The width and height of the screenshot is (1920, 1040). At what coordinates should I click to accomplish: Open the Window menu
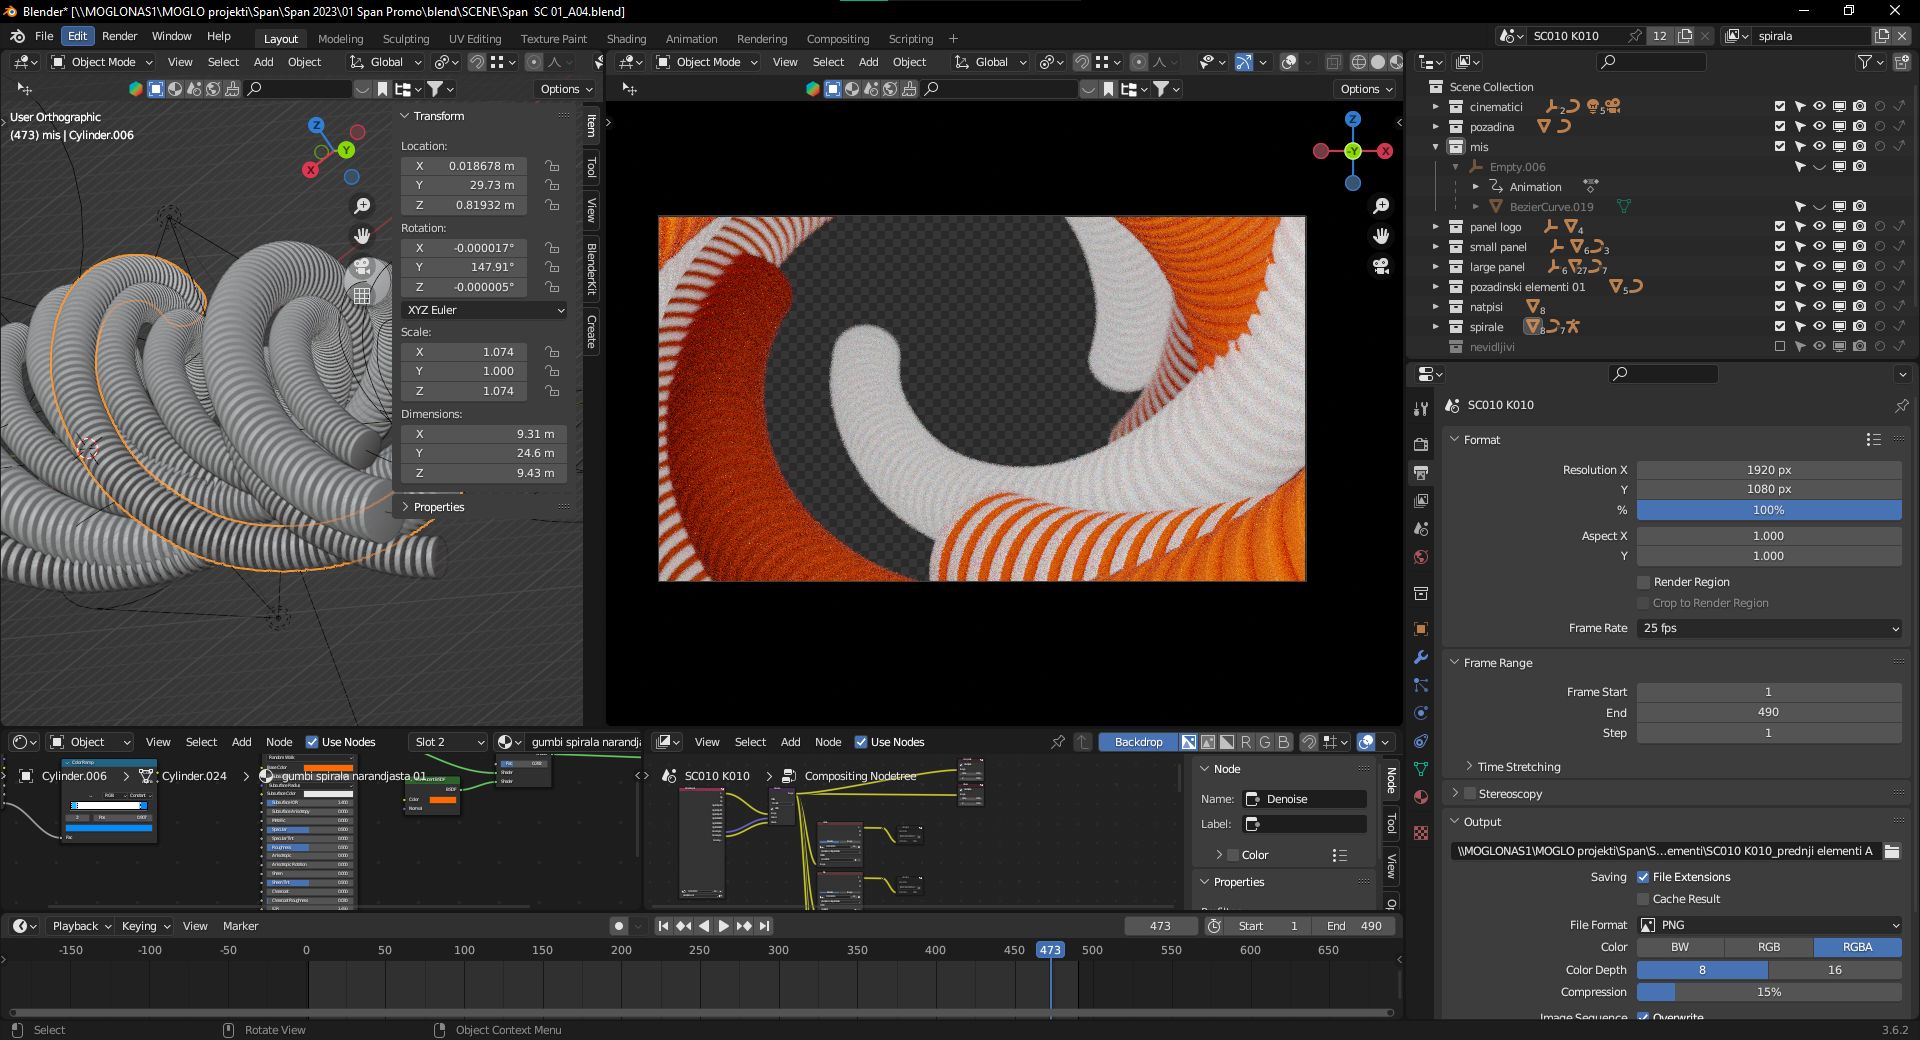click(171, 36)
